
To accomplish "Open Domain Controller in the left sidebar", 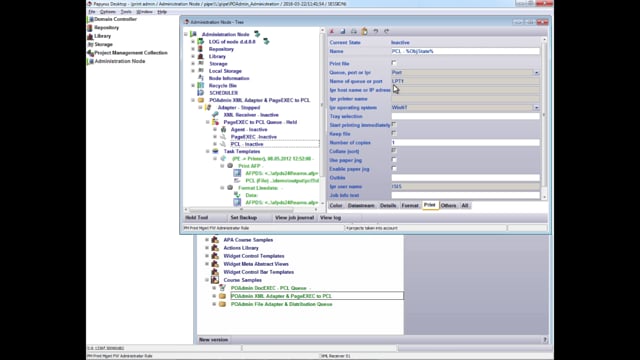I will (x=116, y=19).
